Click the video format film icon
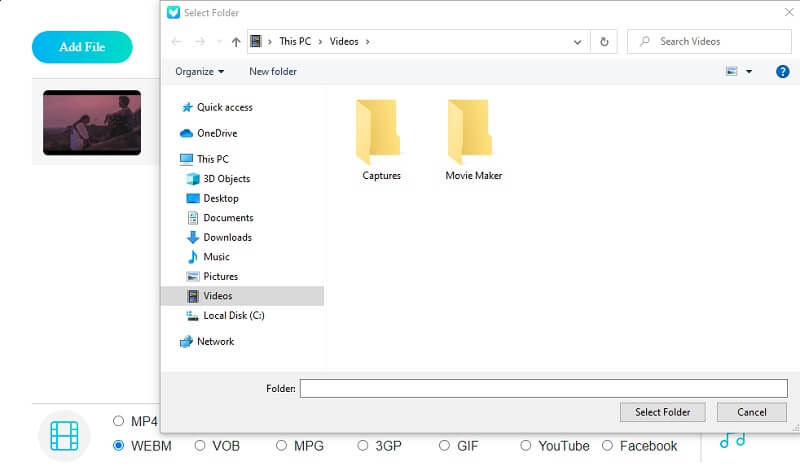The image size is (800, 466). coord(64,436)
